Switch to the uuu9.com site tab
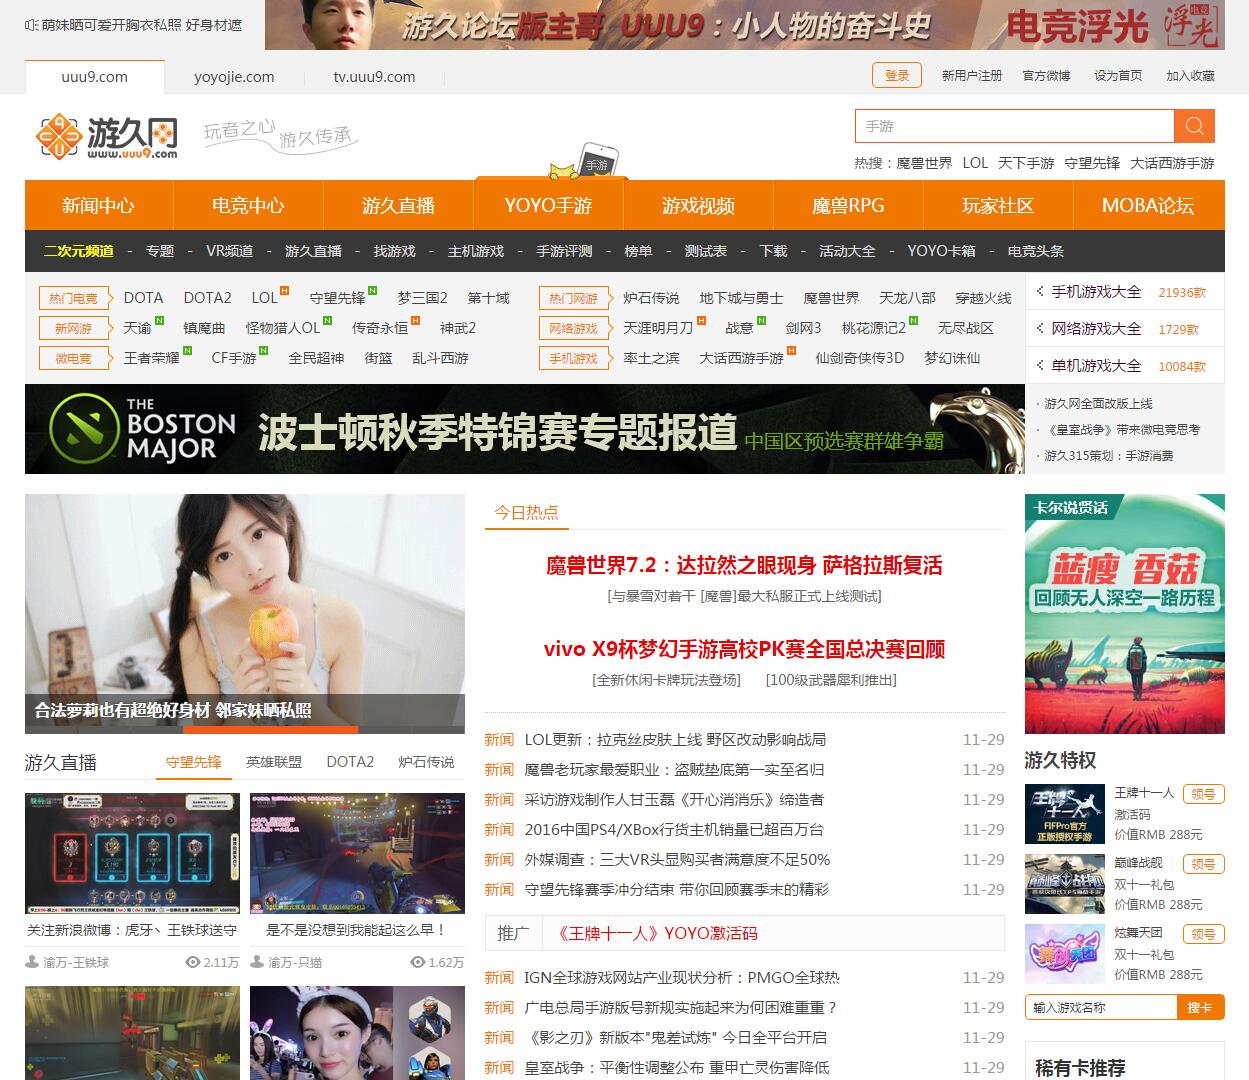The width and height of the screenshot is (1249, 1080). (x=94, y=77)
